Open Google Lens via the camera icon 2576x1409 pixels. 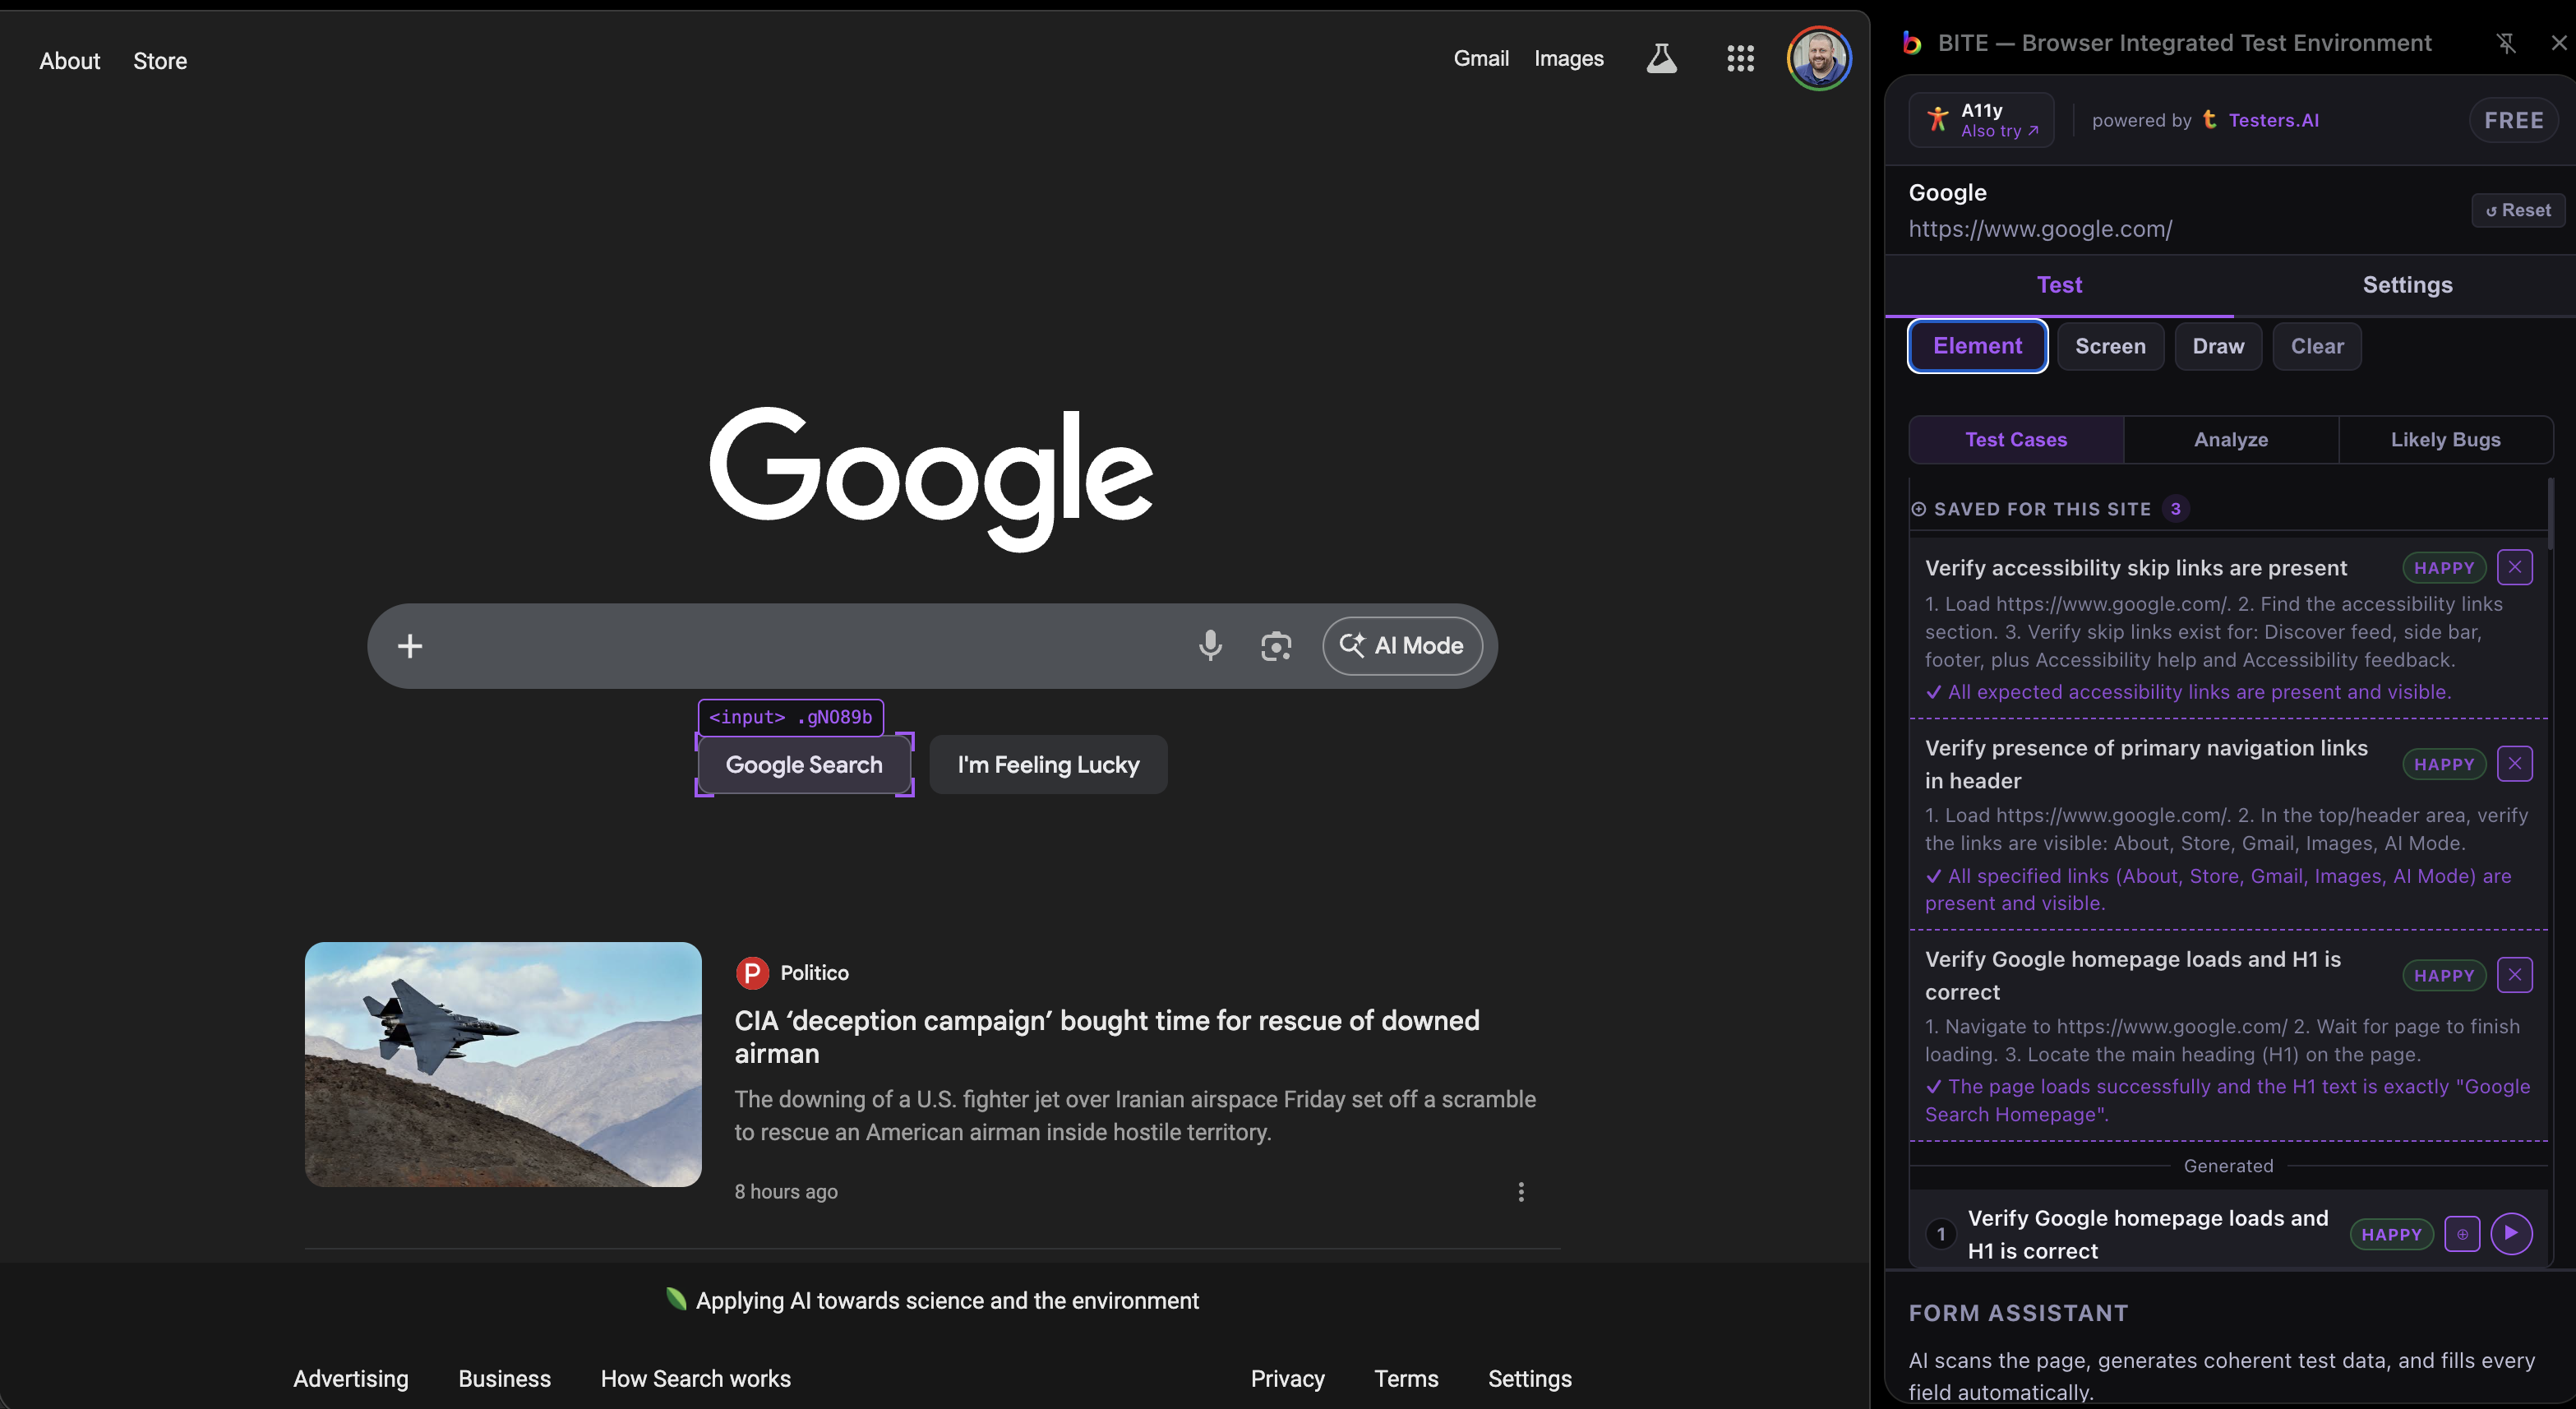click(1276, 646)
